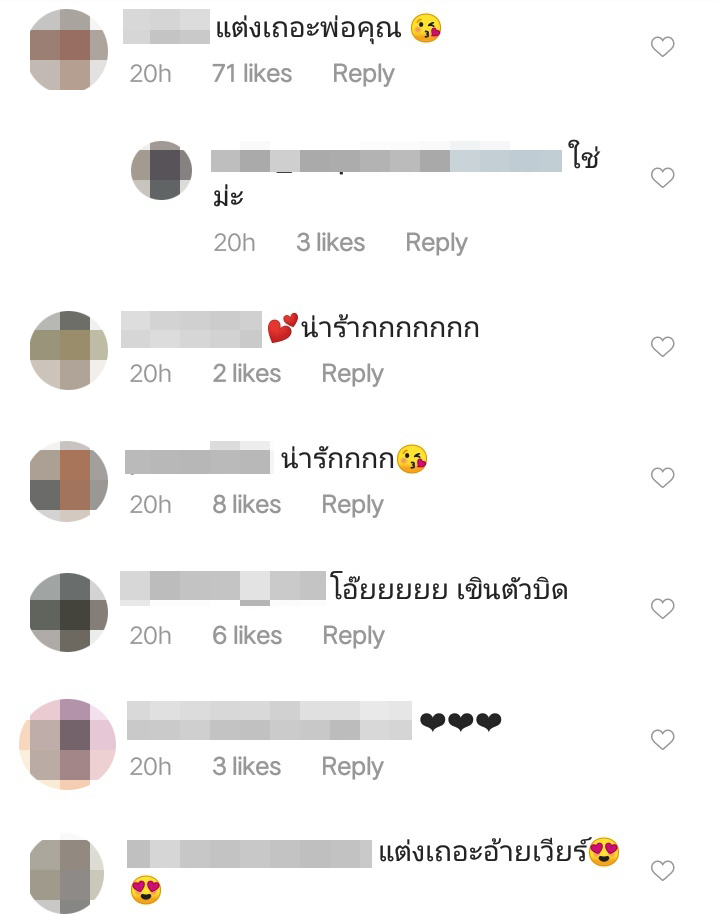Screen dimensions: 719x917
Task: Open blurred username on 'น่ารักกกก' comment
Action: pos(198,458)
